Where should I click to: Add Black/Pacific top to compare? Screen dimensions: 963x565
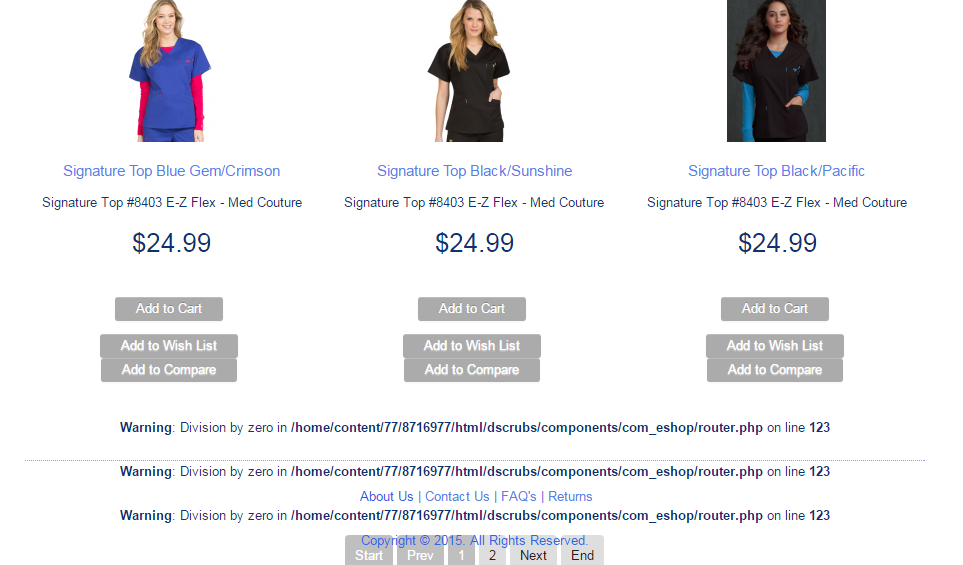pos(775,370)
